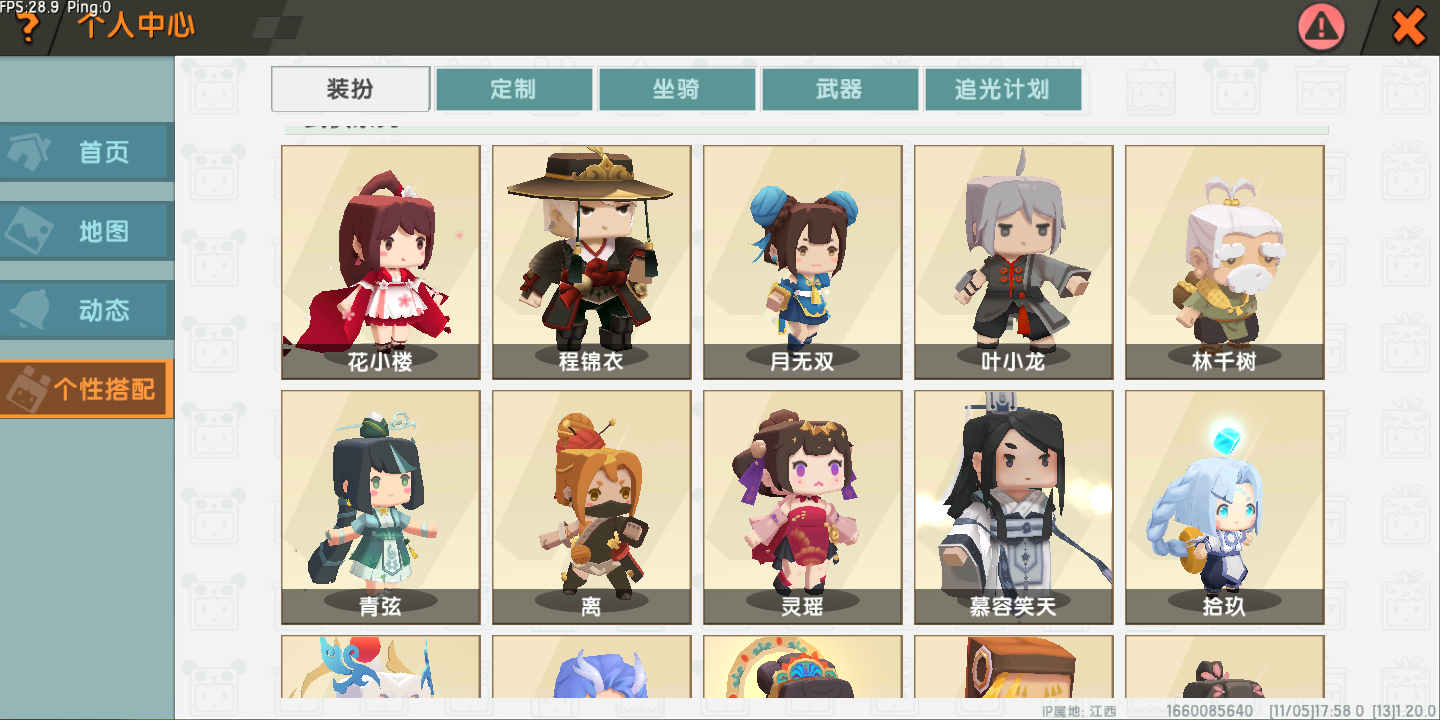Pick the 拾玖 character skin

(1225, 507)
